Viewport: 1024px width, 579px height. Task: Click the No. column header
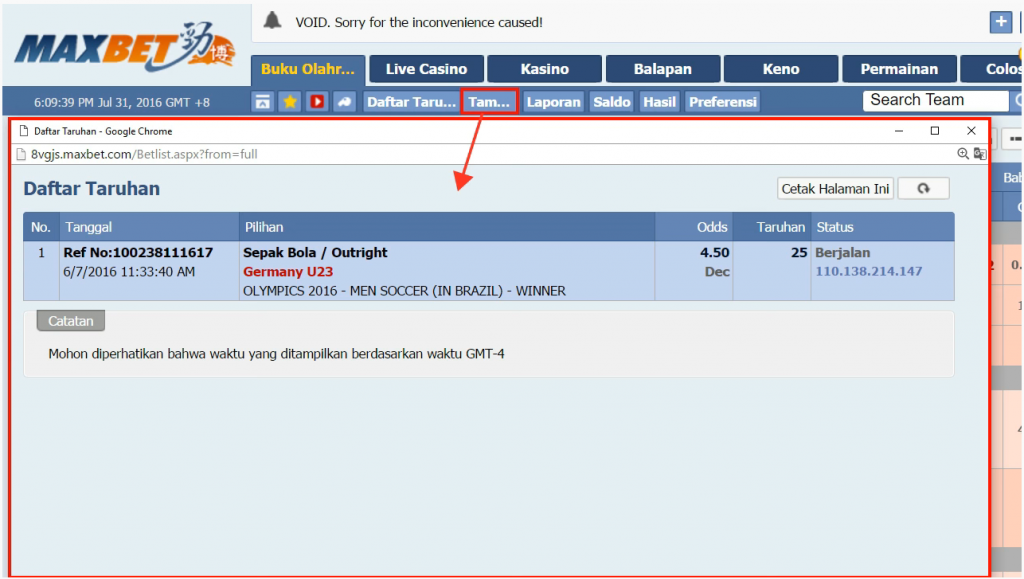pyautogui.click(x=40, y=227)
